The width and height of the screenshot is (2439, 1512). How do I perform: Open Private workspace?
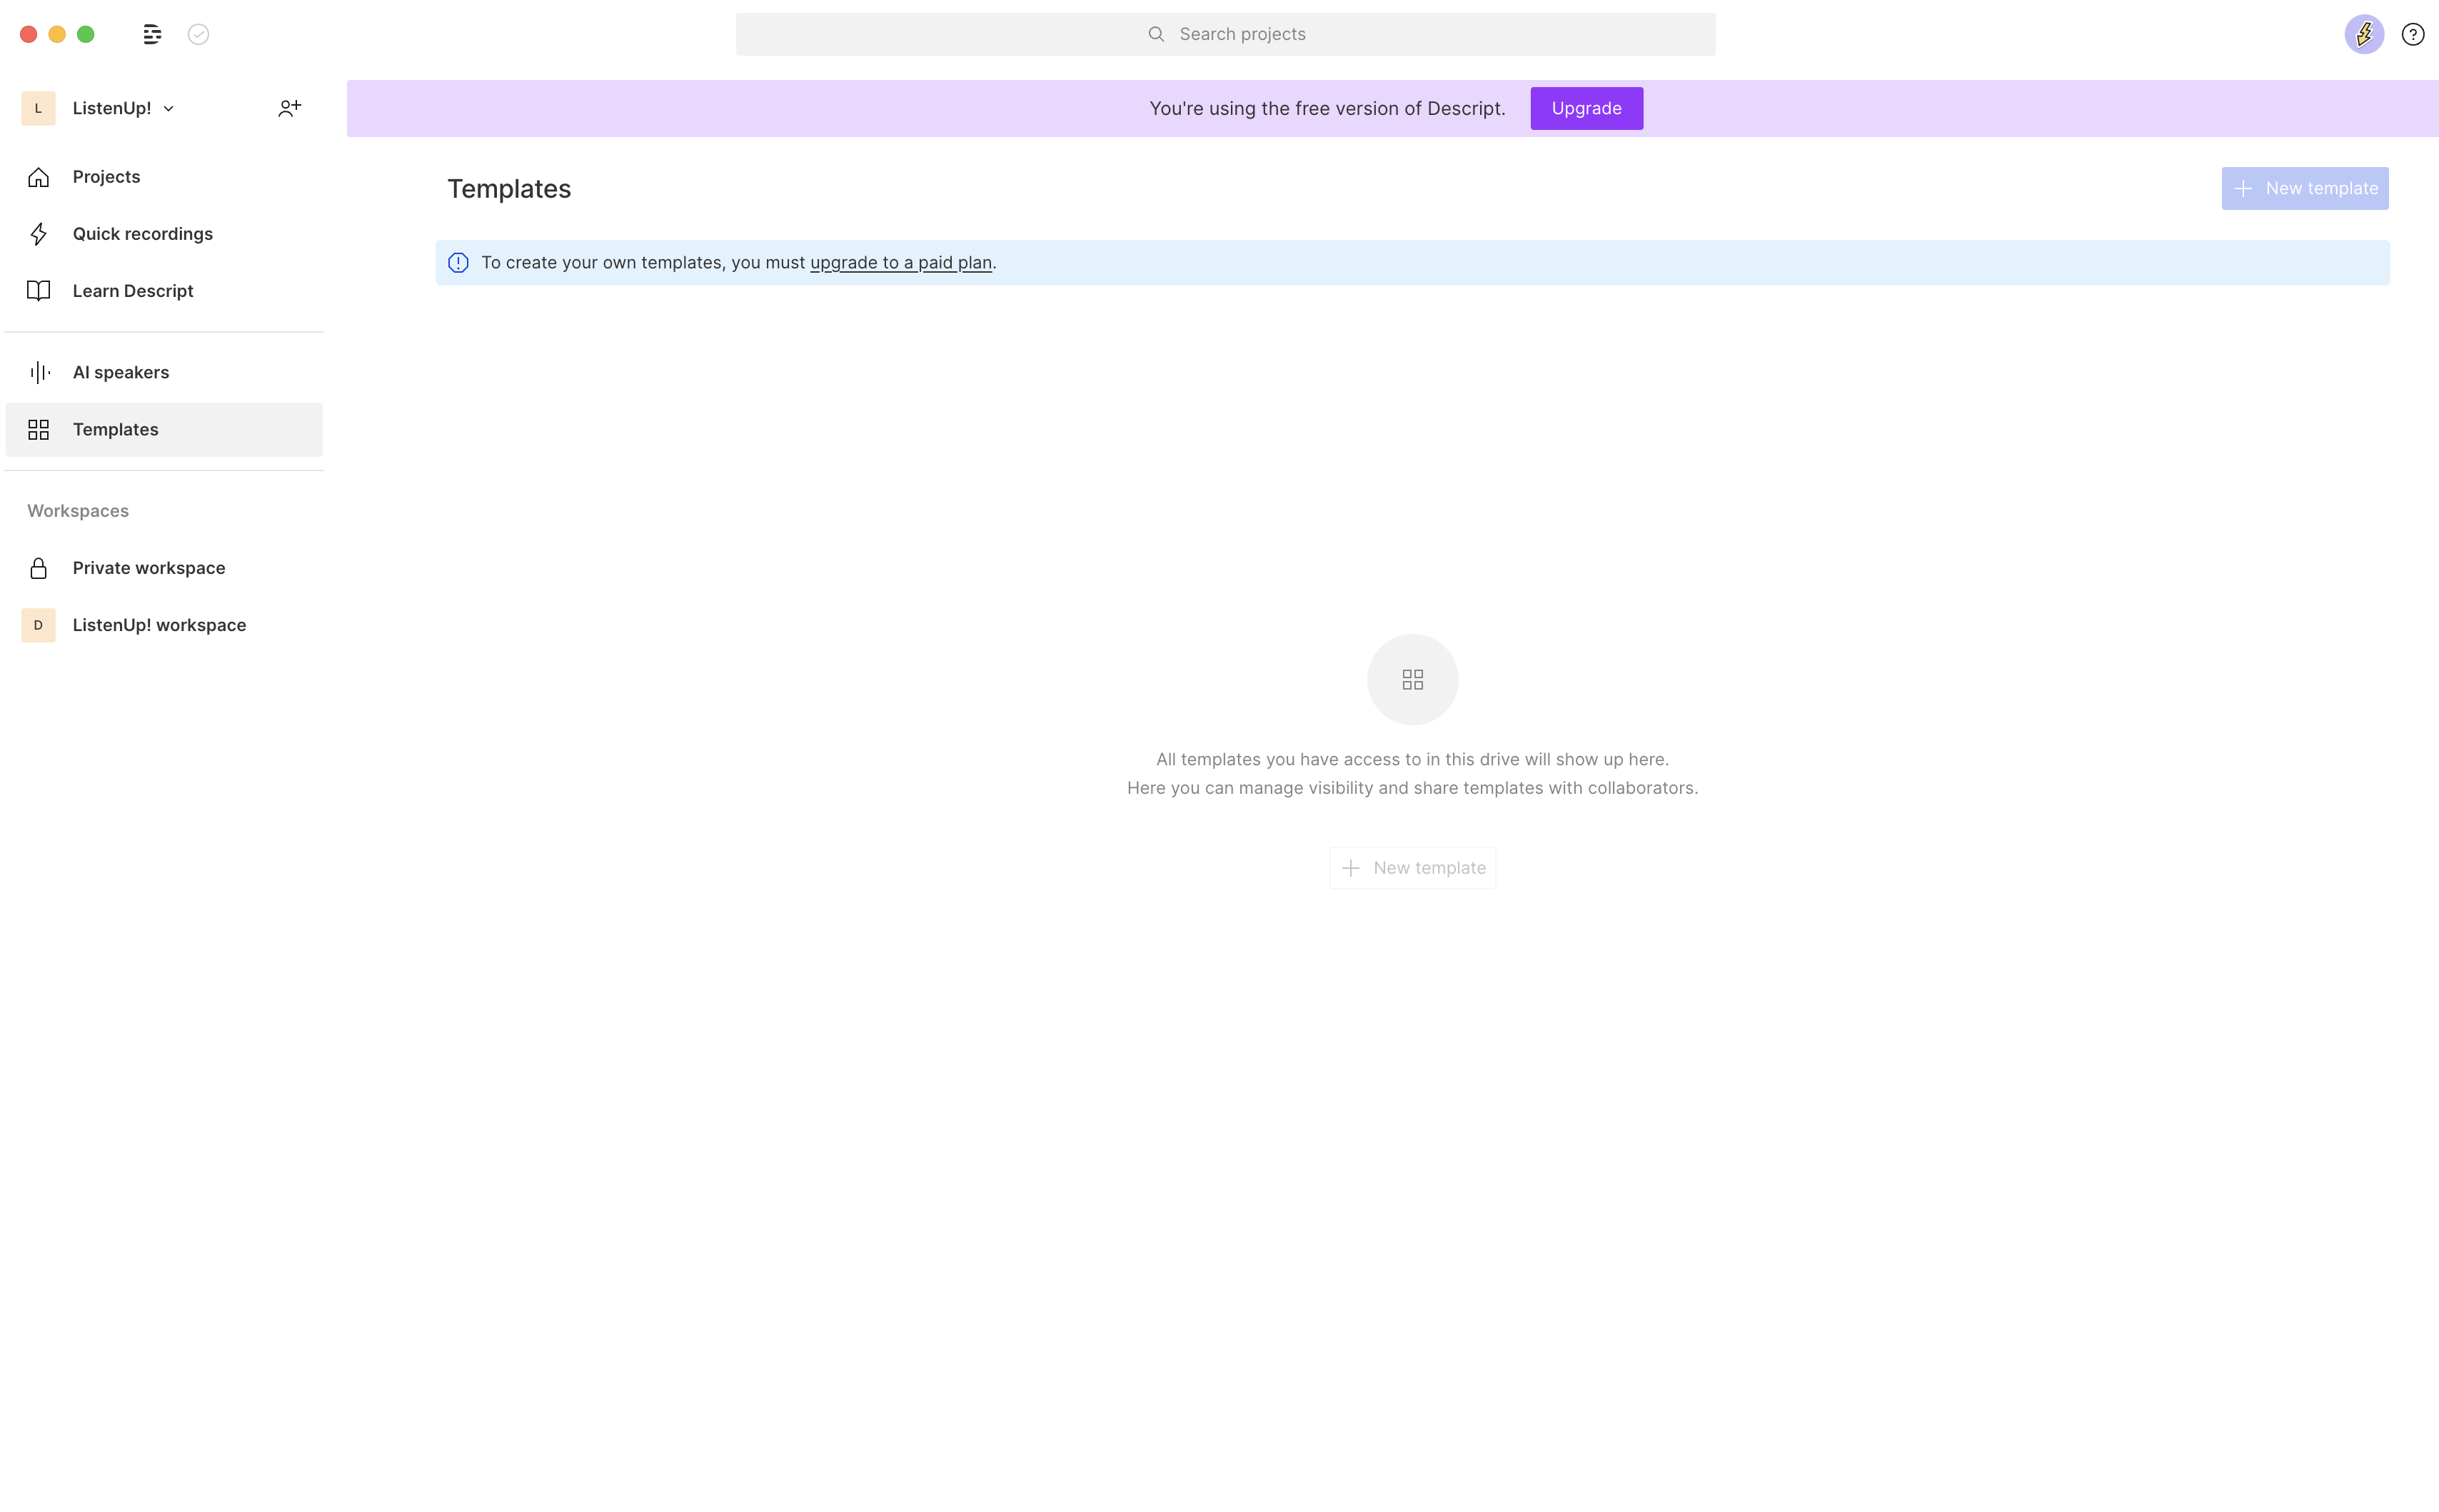[x=164, y=568]
